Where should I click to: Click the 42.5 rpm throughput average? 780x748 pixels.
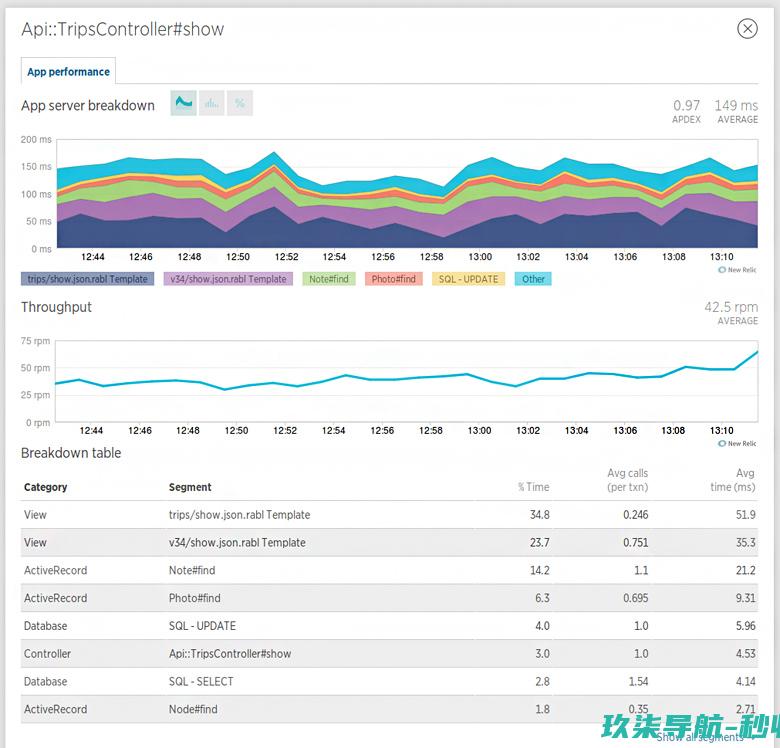click(731, 307)
